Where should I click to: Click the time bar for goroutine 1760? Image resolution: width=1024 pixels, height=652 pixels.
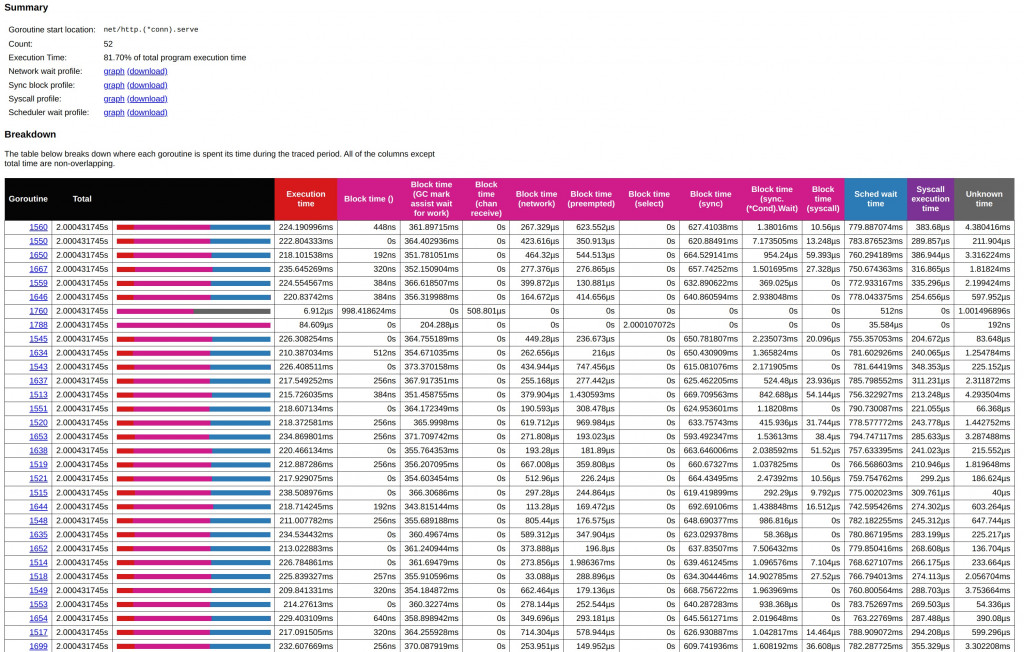coord(193,311)
